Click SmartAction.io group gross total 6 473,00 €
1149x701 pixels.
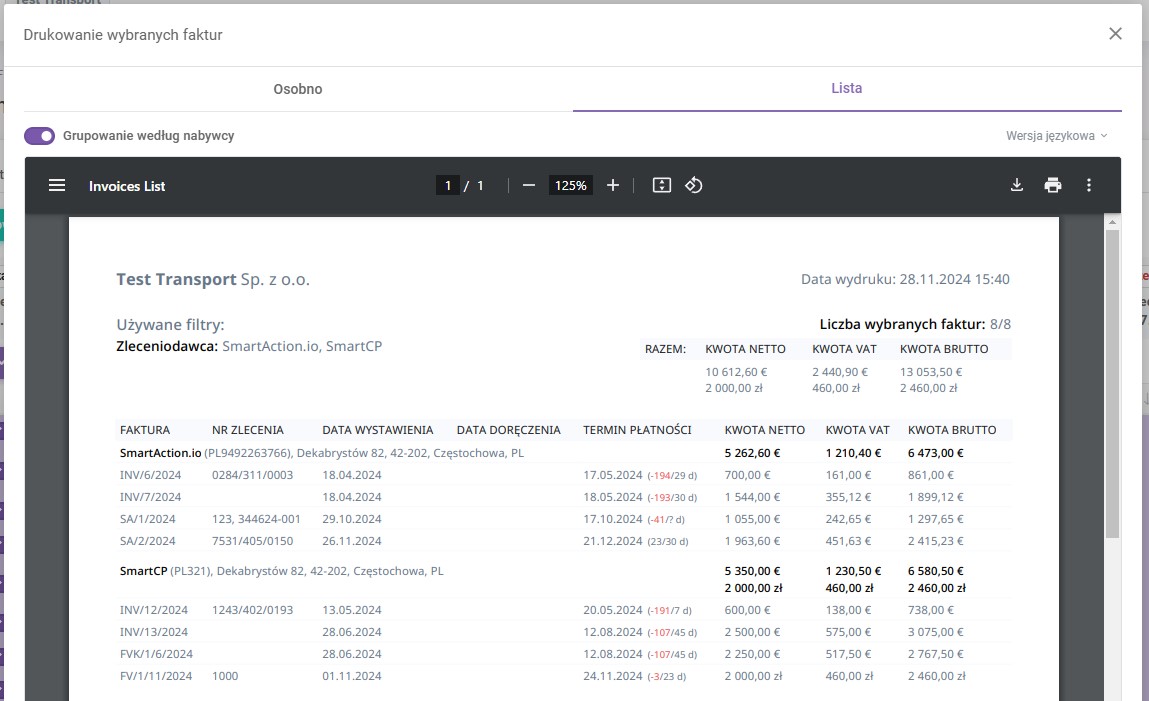(x=936, y=453)
